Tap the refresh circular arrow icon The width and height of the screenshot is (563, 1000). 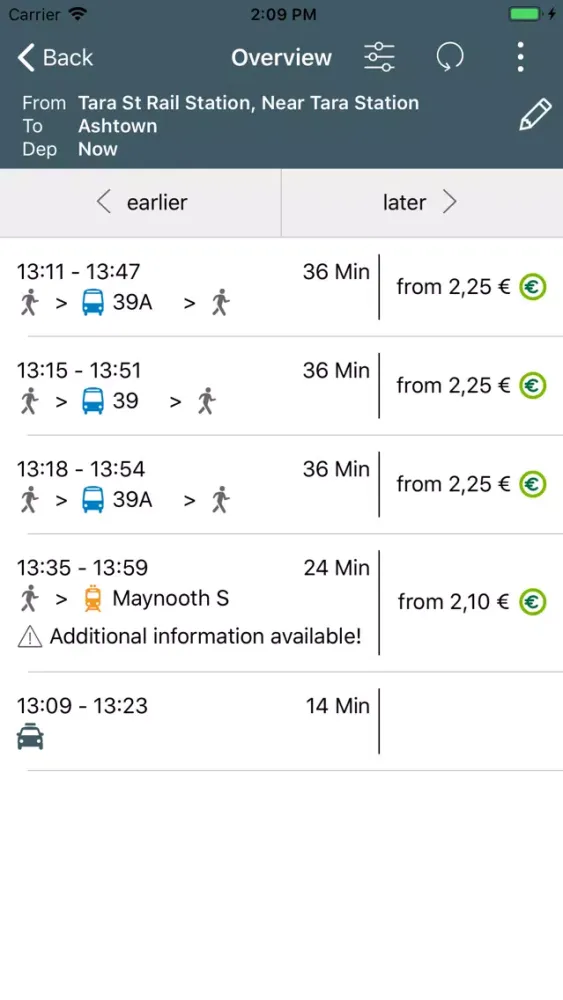(450, 57)
